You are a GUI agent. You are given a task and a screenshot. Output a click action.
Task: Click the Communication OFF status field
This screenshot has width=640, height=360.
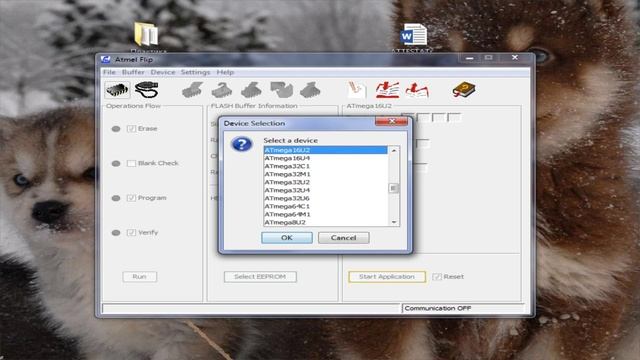point(463,308)
